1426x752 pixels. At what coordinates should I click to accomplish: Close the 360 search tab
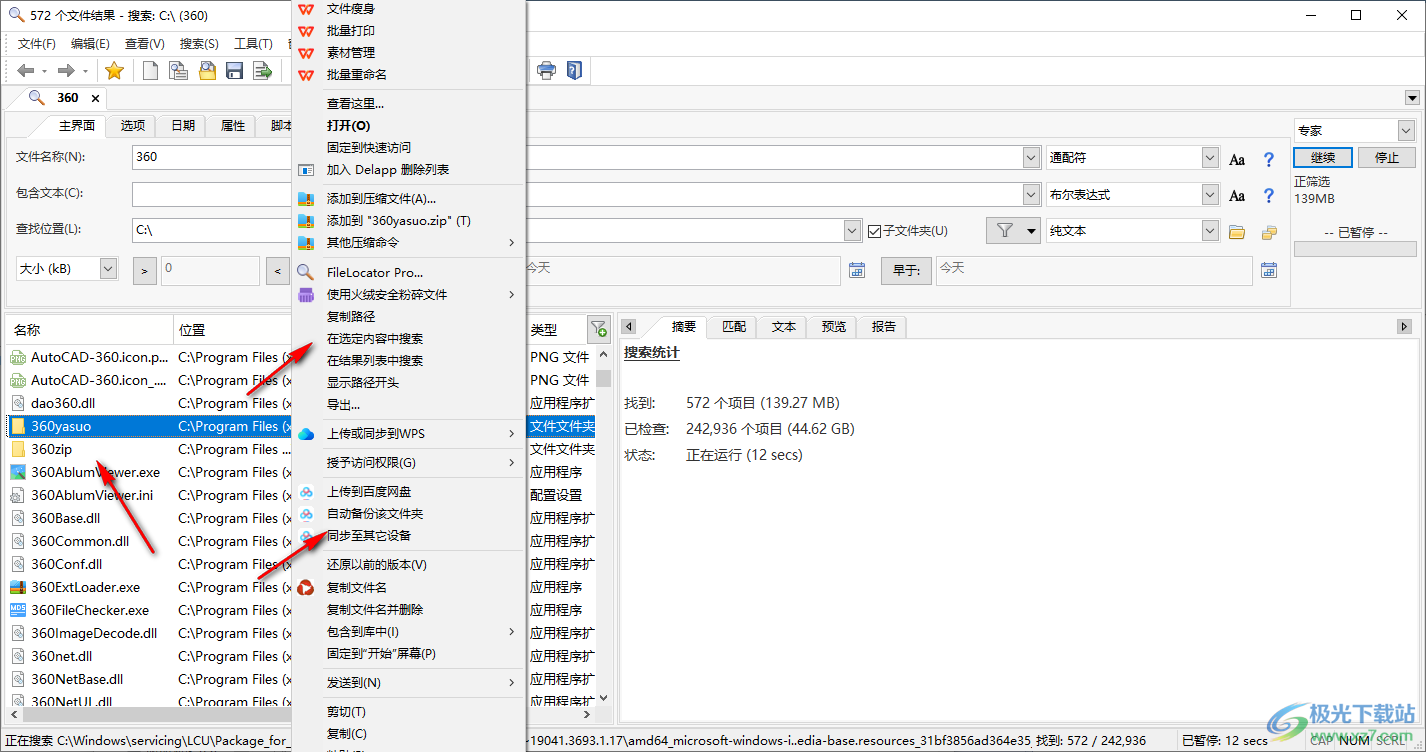click(95, 98)
